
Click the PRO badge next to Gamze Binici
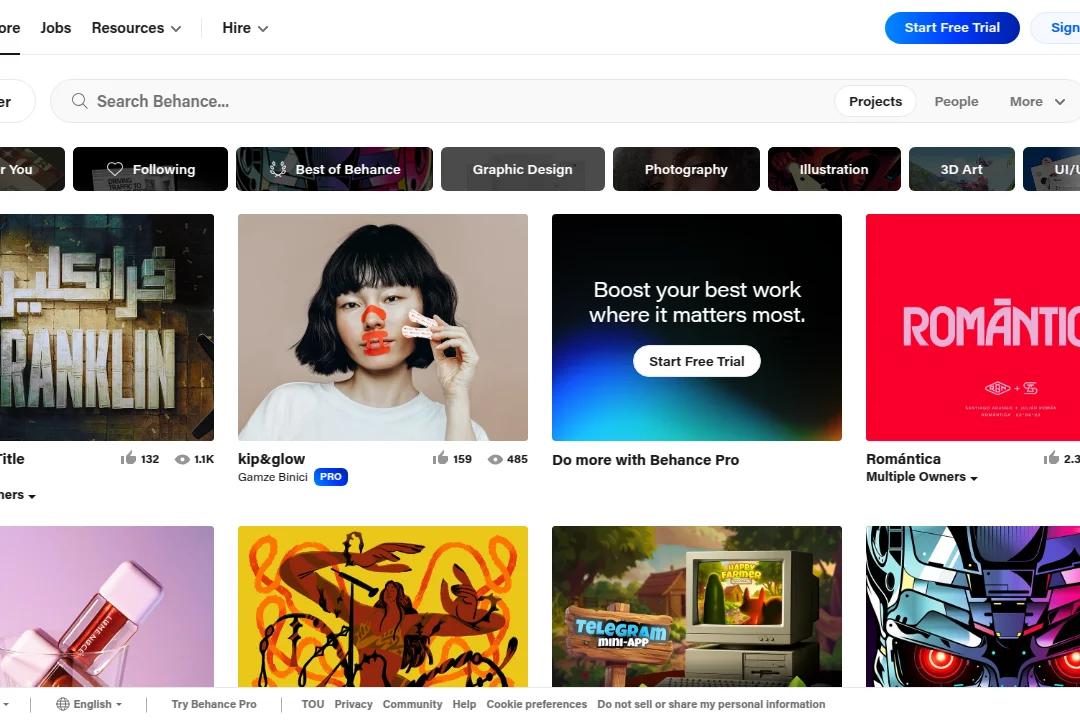330,477
